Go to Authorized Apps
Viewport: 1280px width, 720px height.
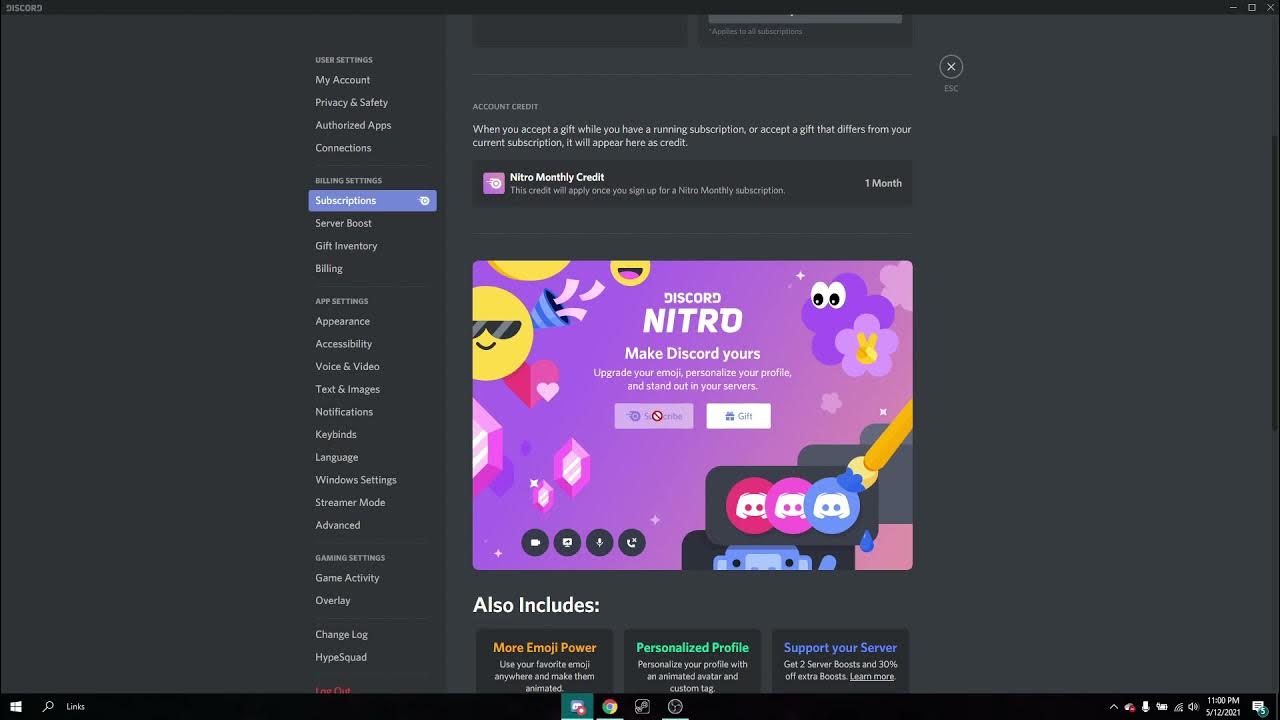pos(353,125)
